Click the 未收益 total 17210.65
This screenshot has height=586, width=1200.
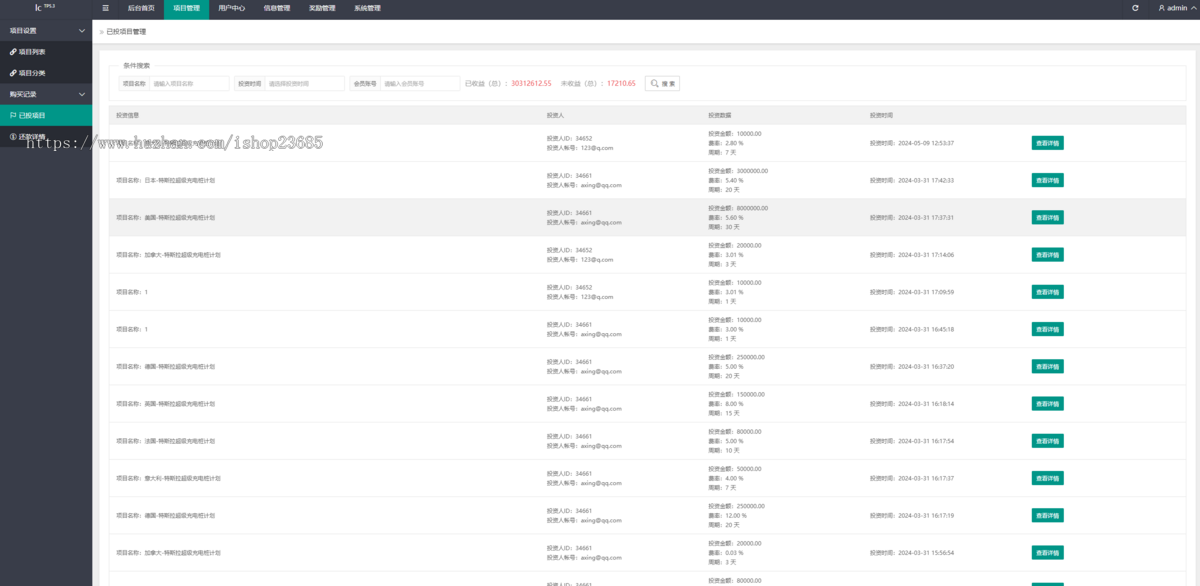(621, 84)
